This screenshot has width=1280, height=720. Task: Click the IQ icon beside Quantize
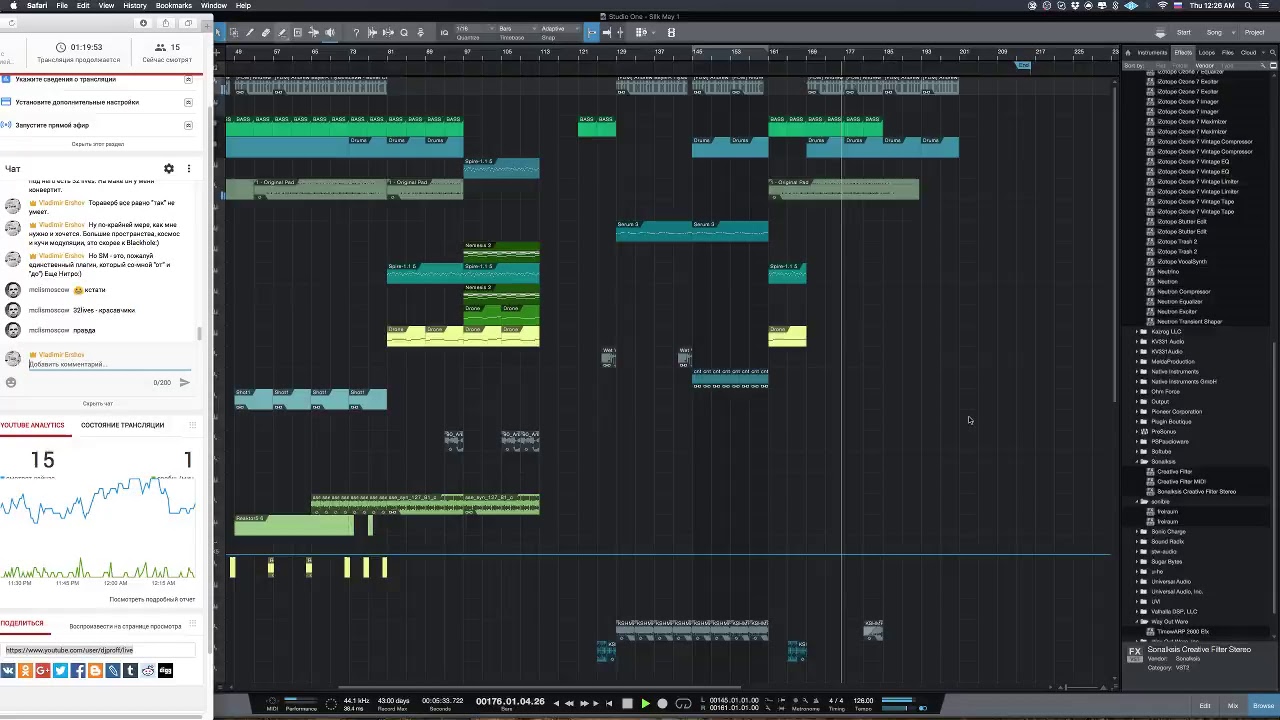[444, 33]
